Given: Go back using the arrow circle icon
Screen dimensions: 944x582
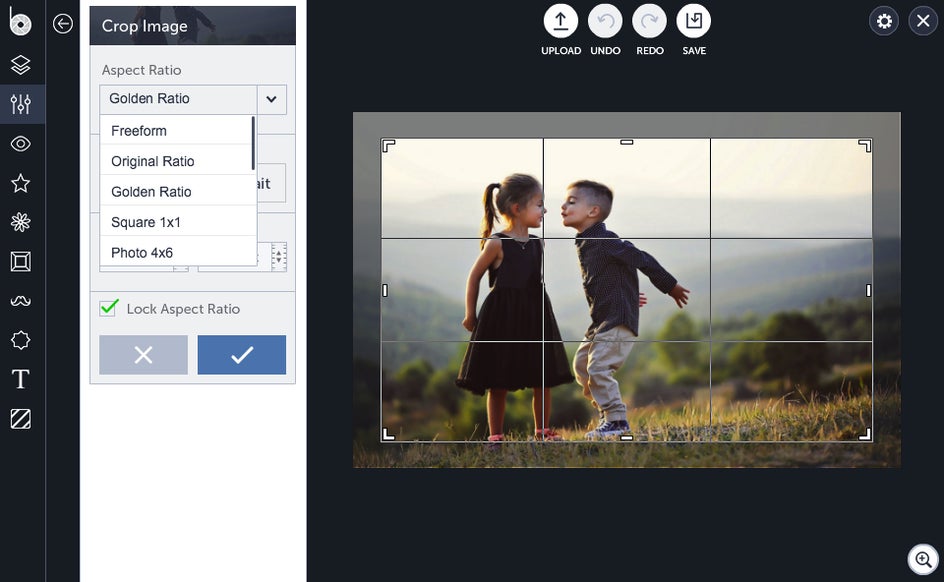Looking at the screenshot, I should [x=63, y=23].
